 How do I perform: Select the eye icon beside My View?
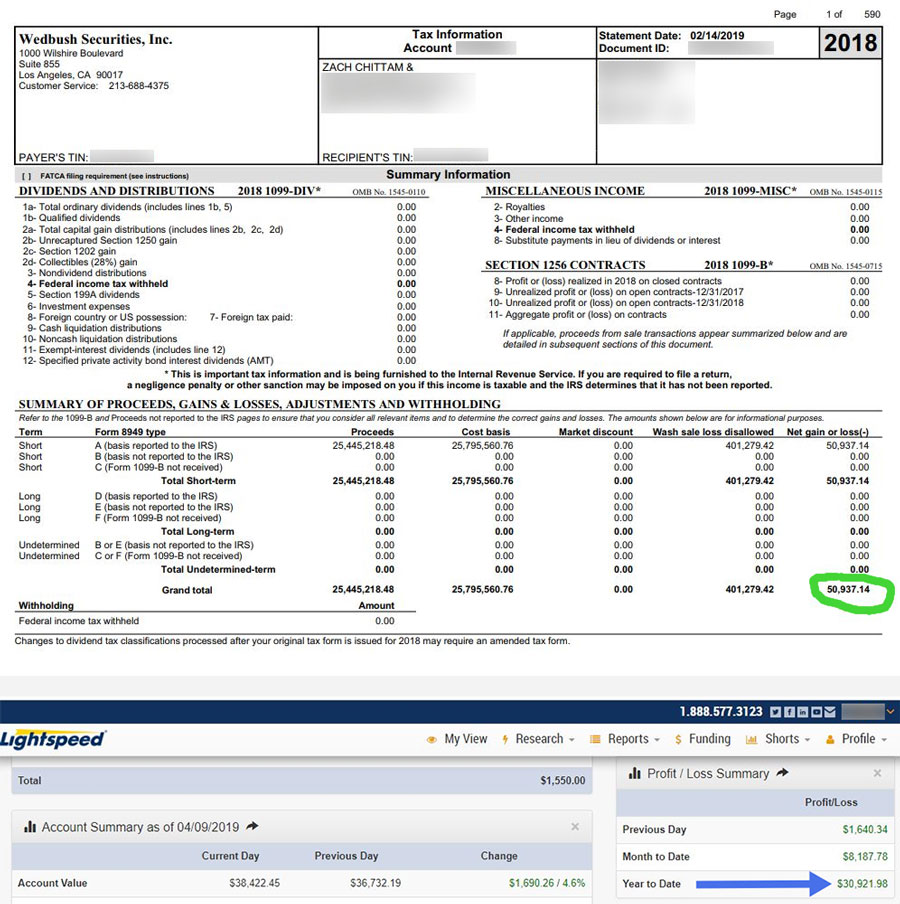pos(431,740)
